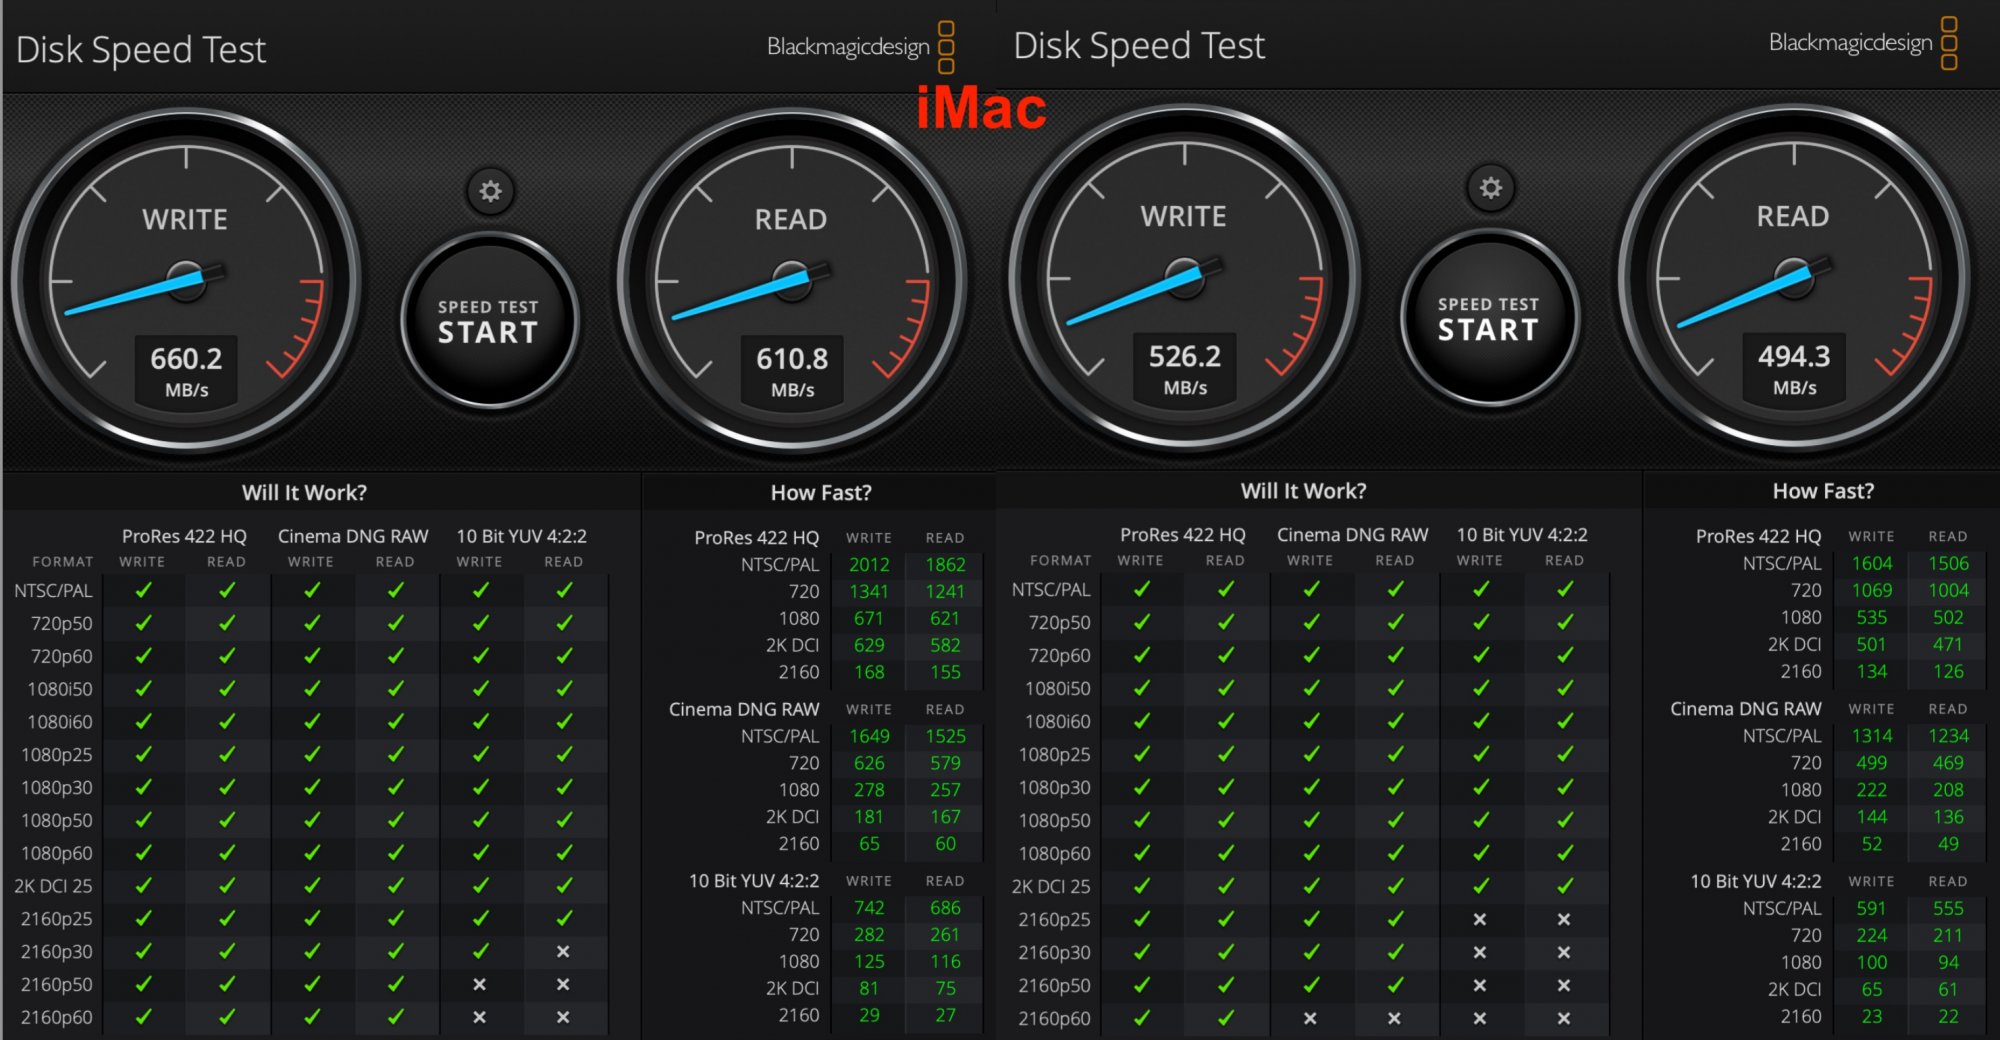This screenshot has height=1040, width=2000.
Task: Click the left window 10 Bit YUV 2160 read value 27
Action: click(945, 1015)
